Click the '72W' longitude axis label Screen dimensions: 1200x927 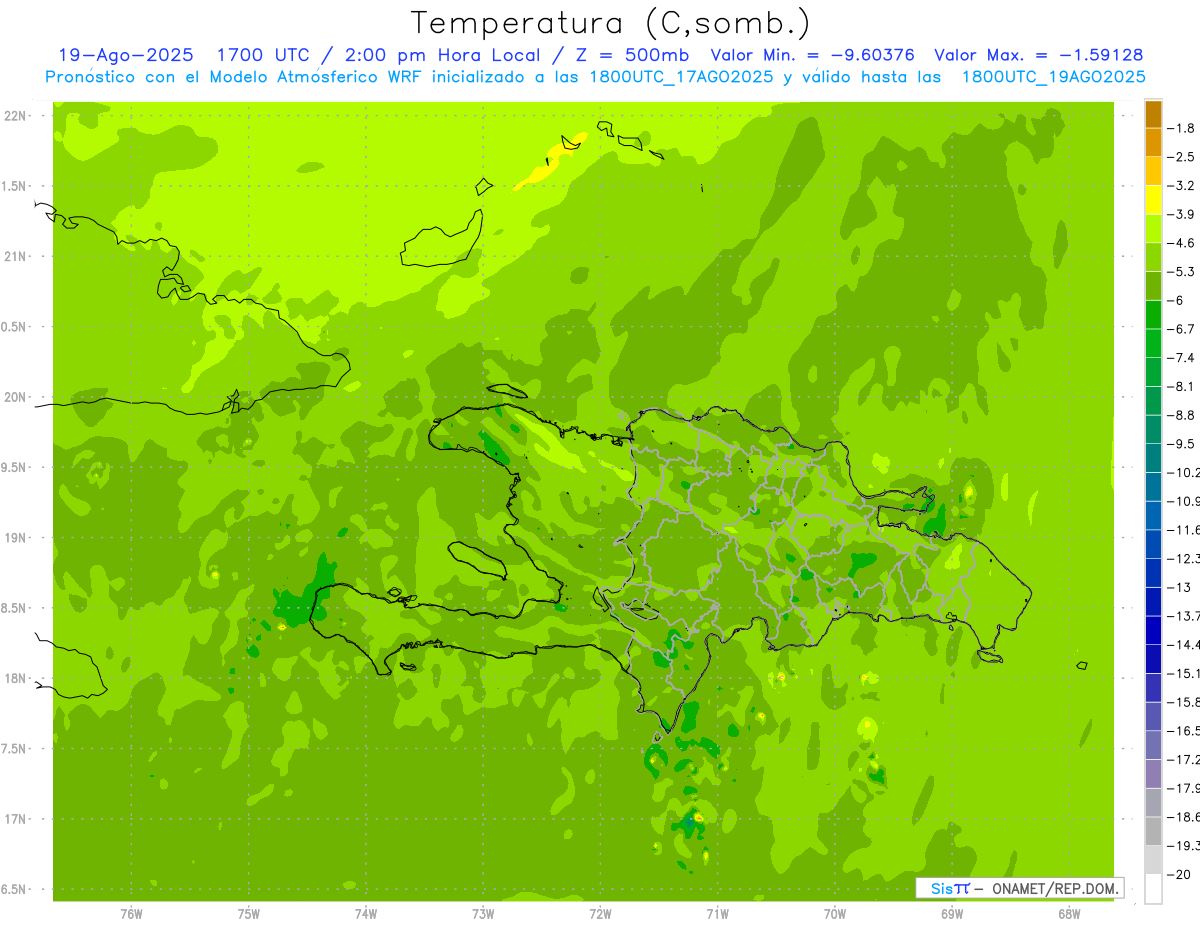coord(600,914)
